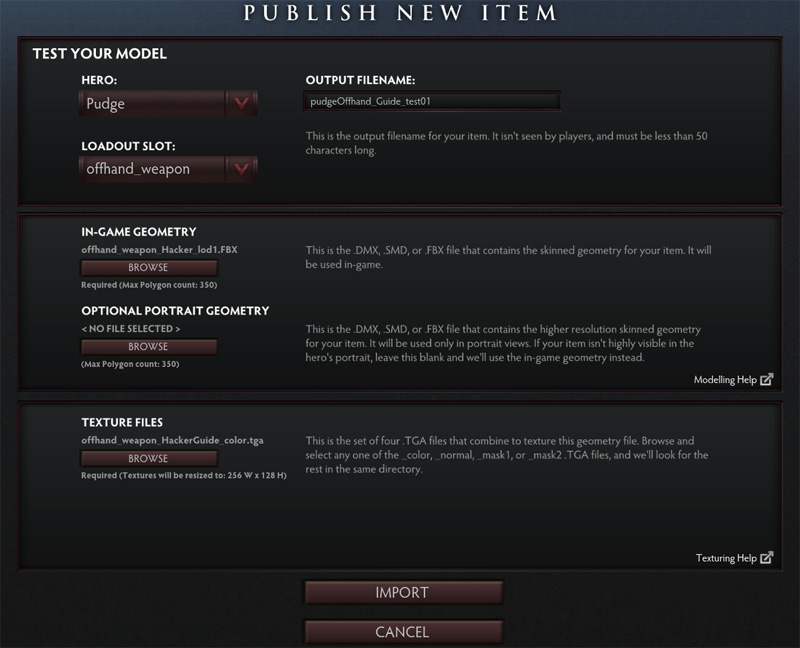
Task: Click the red arrow on Hero dropdown
Action: click(x=241, y=103)
